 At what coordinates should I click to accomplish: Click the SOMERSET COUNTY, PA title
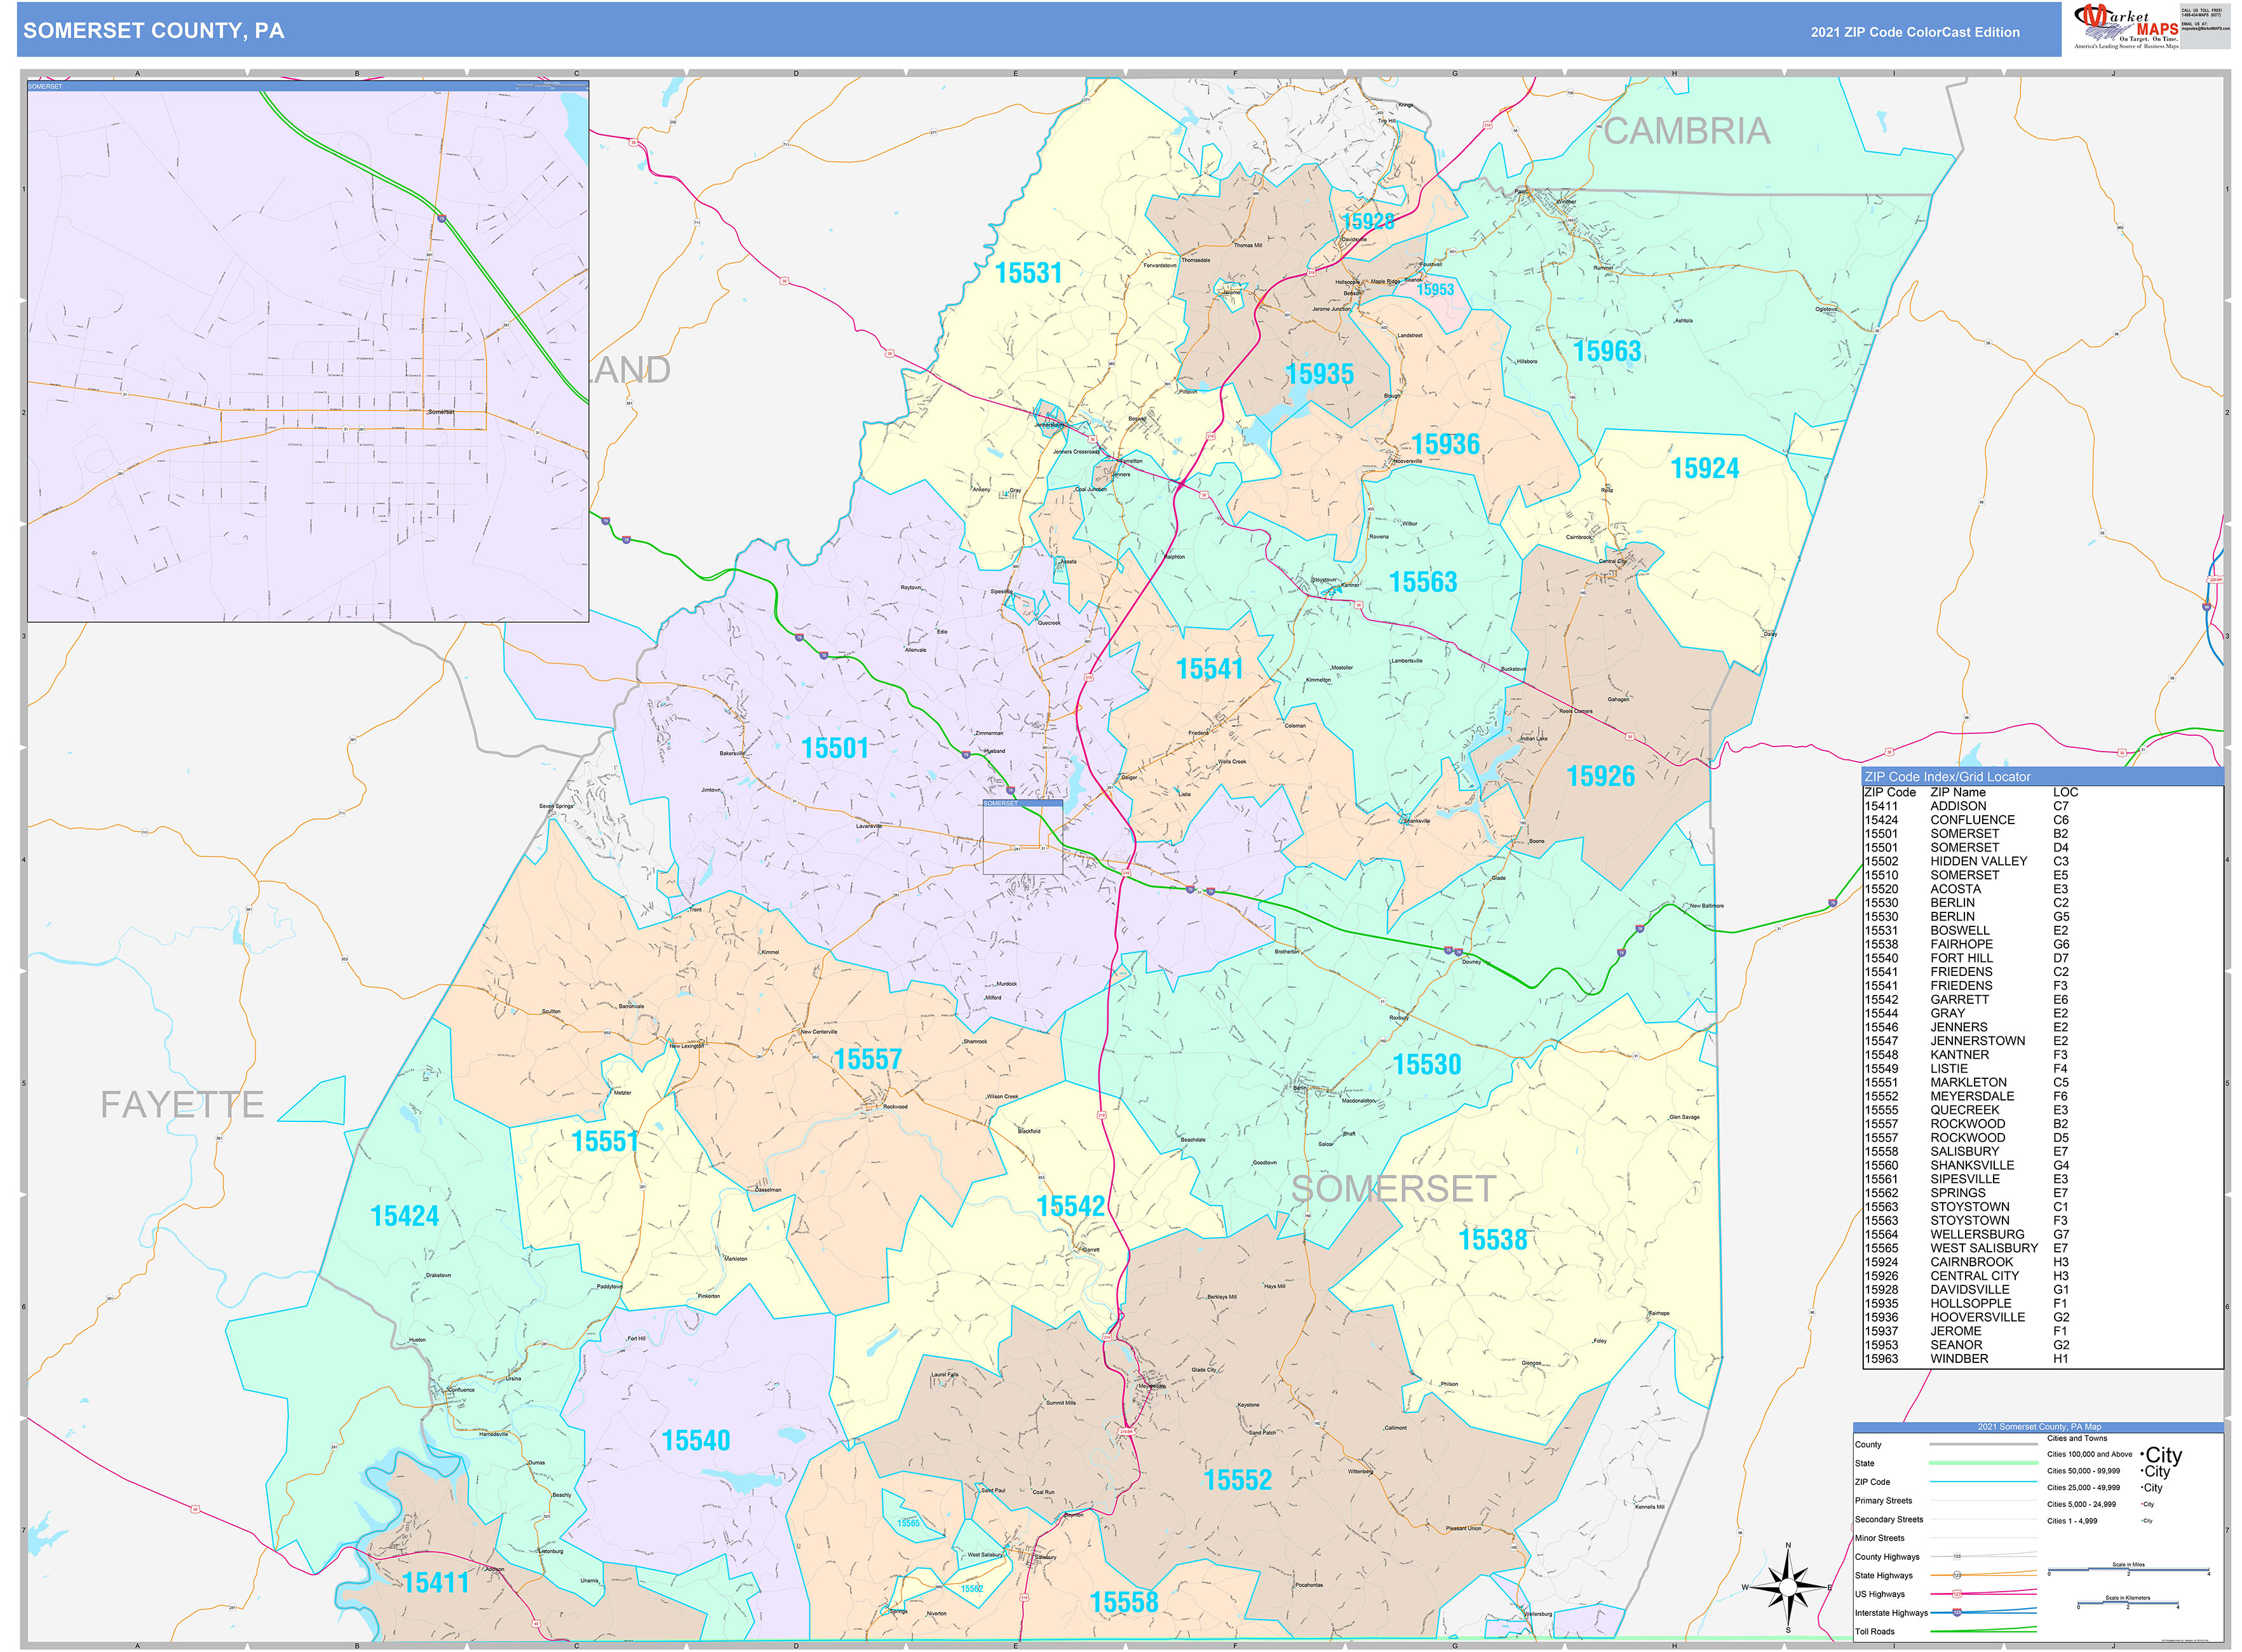point(154,31)
